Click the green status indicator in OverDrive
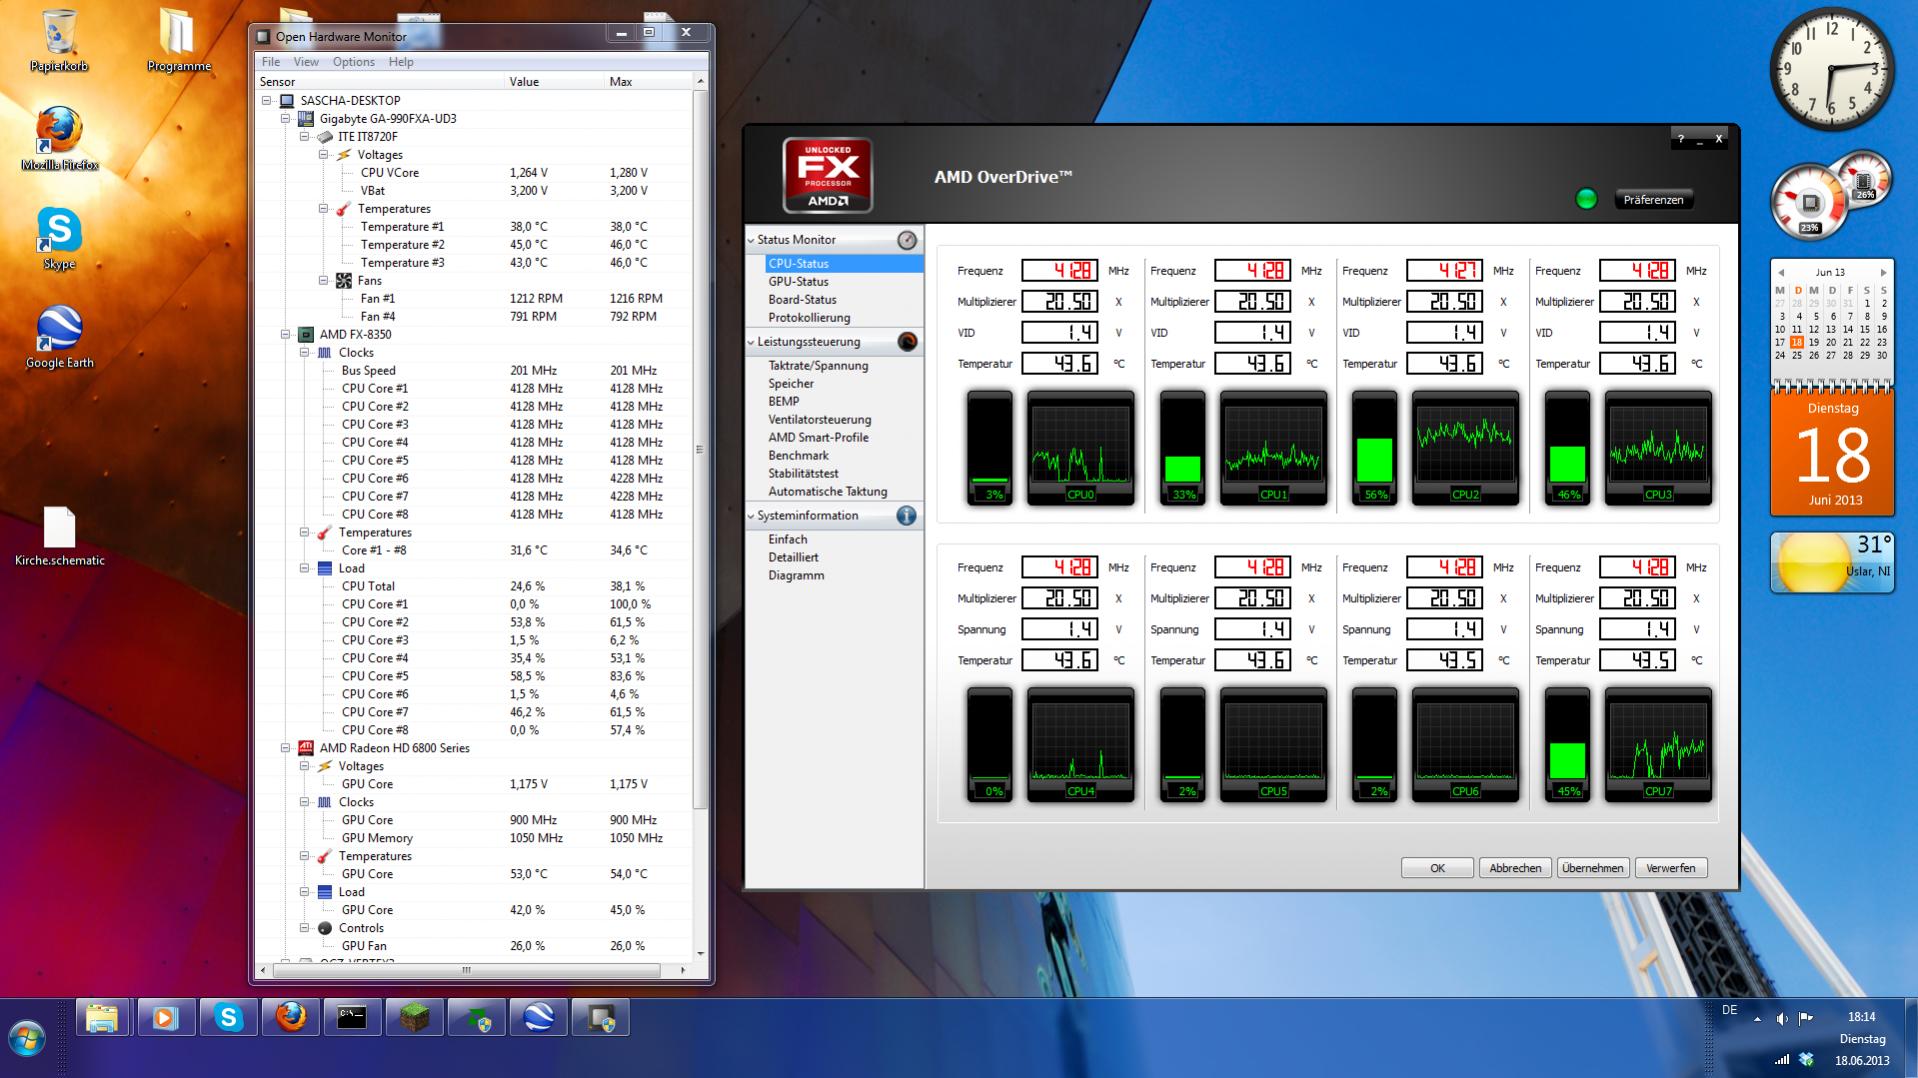The width and height of the screenshot is (1918, 1078). click(x=1586, y=199)
